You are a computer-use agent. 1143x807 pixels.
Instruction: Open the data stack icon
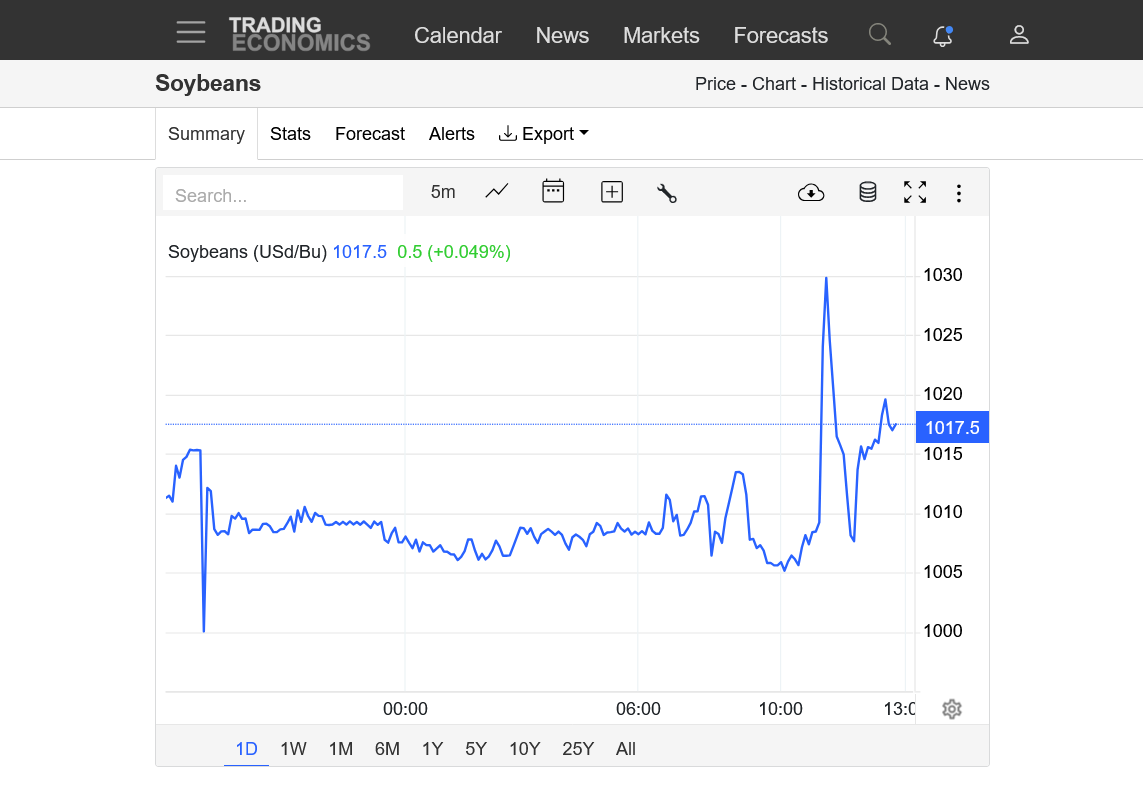pyautogui.click(x=867, y=192)
